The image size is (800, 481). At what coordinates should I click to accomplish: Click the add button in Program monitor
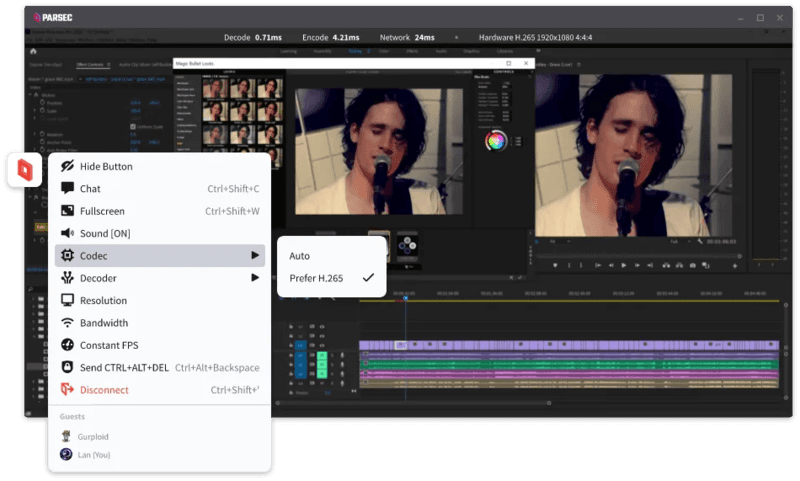735,266
